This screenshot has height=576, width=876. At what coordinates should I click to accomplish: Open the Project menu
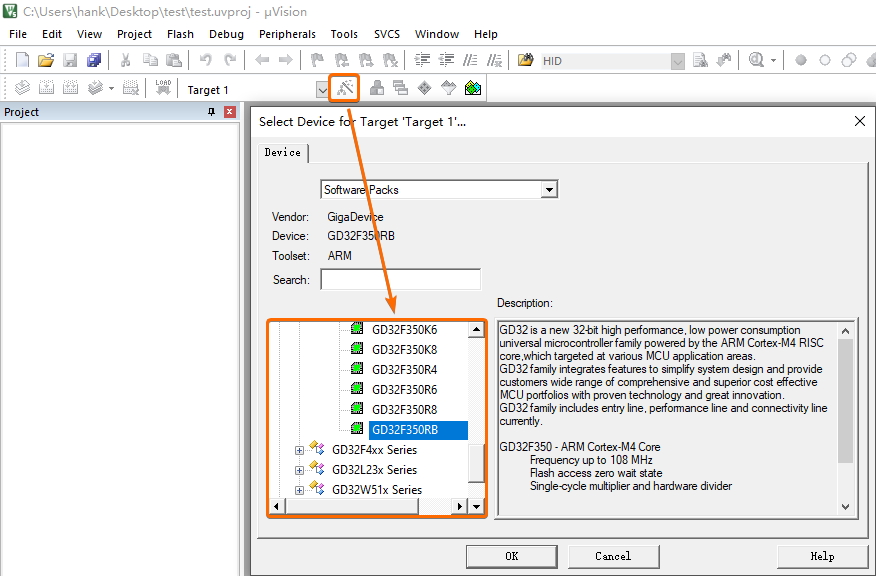134,34
